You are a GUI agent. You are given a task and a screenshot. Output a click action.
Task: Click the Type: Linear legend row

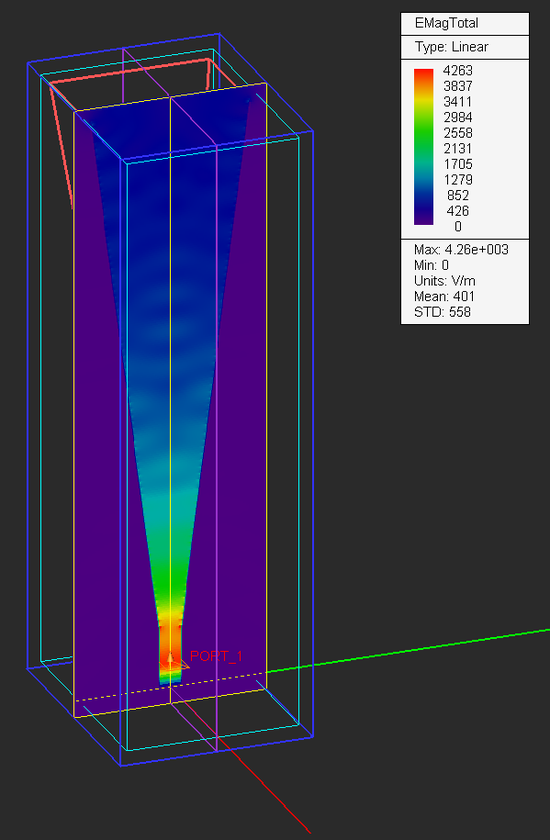pyautogui.click(x=451, y=47)
